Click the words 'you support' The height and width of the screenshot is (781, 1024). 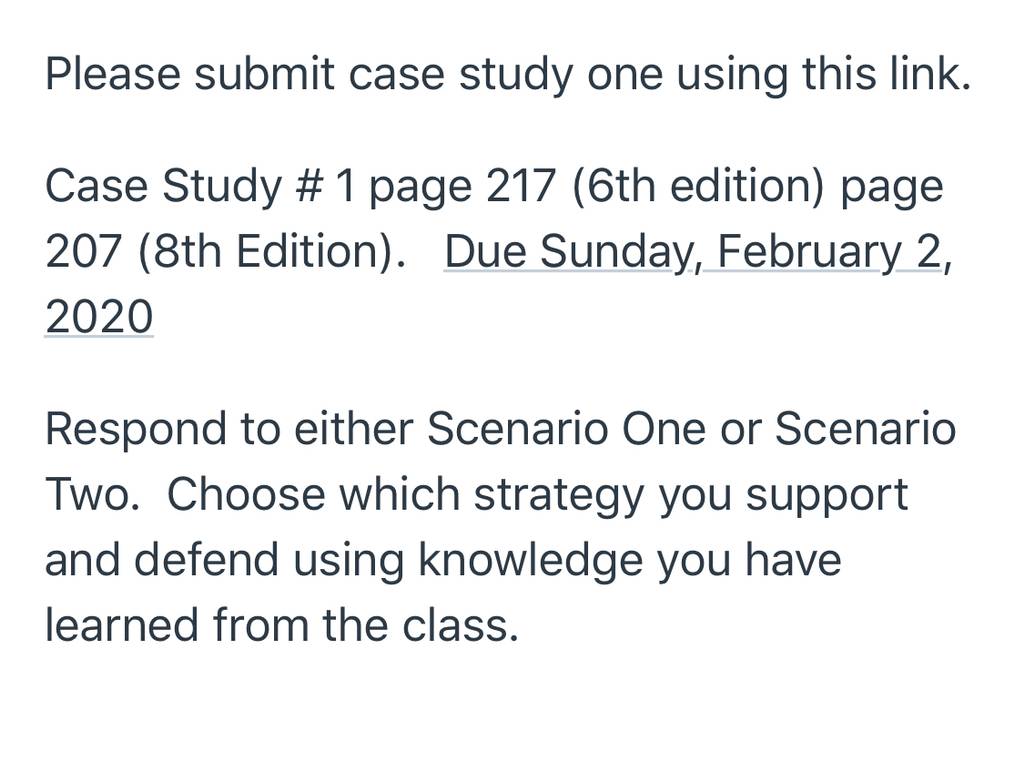783,494
